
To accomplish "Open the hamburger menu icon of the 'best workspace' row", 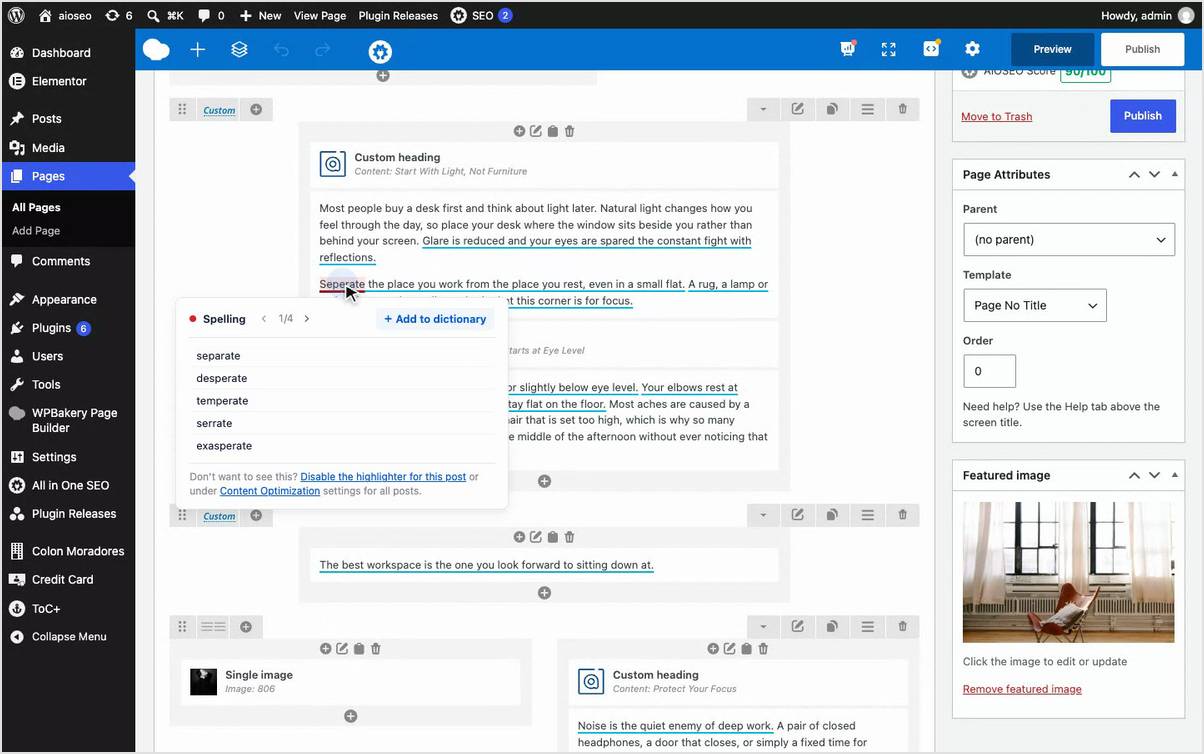I will click(867, 515).
